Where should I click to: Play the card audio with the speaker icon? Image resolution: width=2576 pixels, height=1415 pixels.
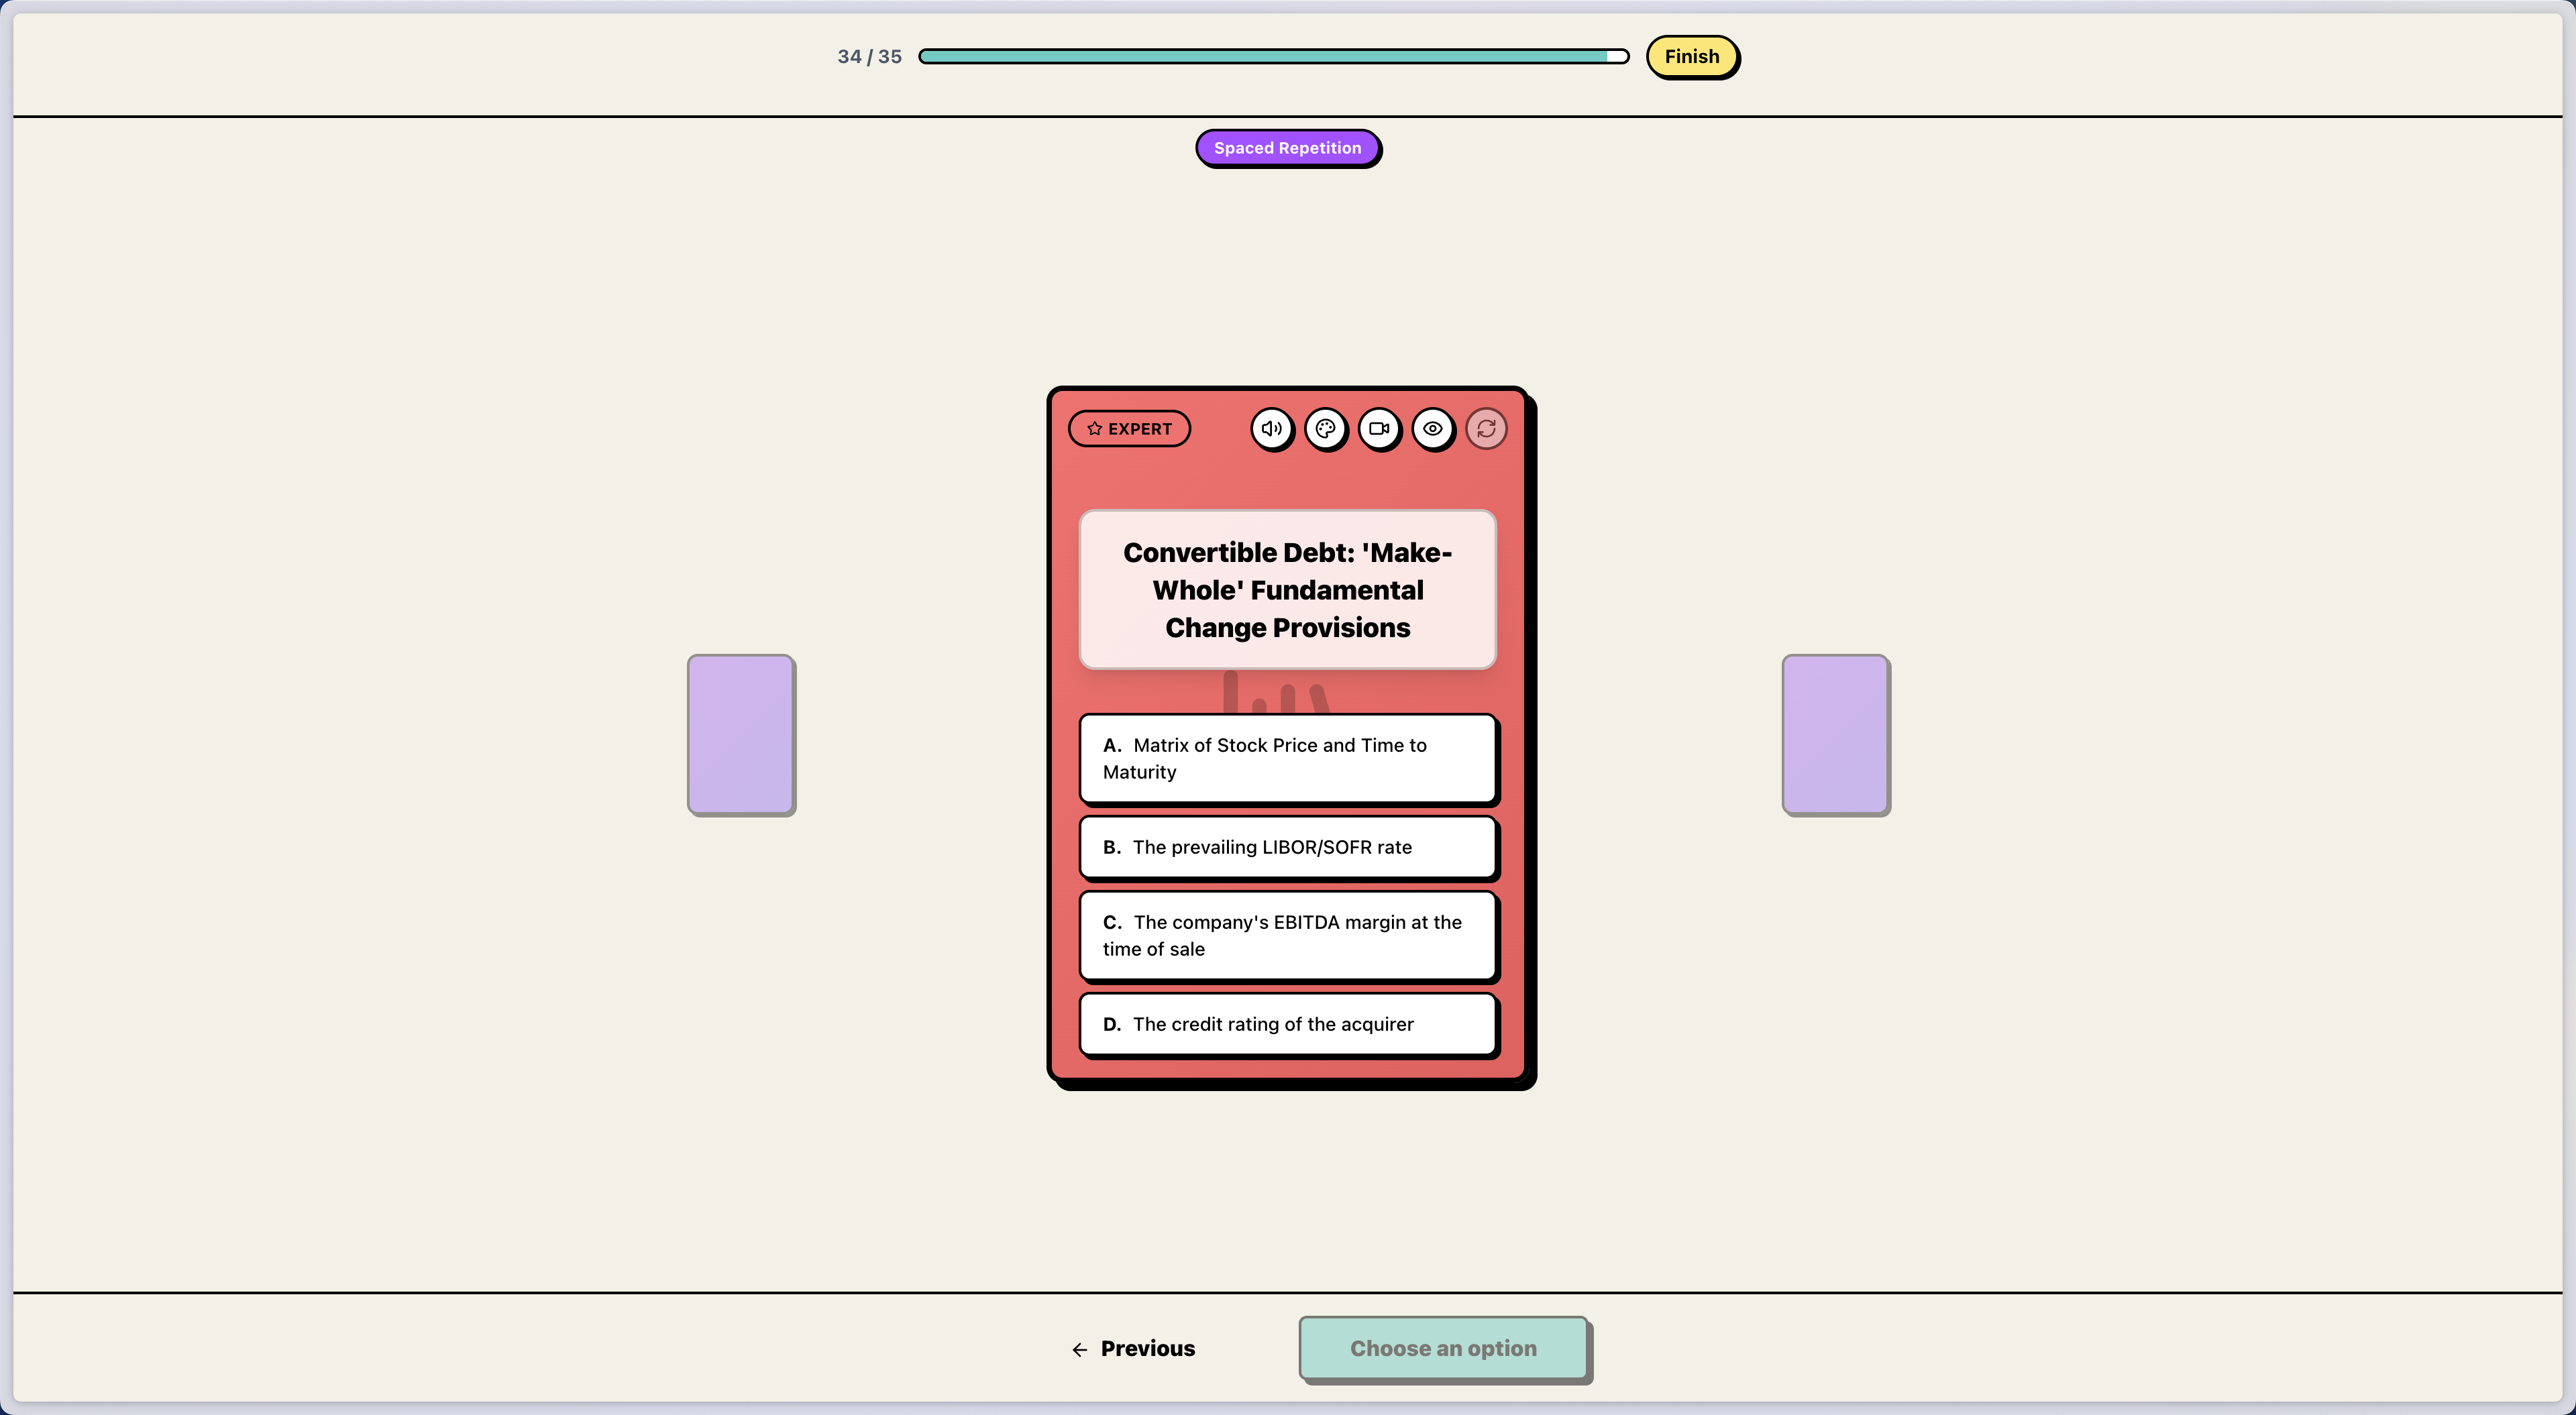(1271, 429)
